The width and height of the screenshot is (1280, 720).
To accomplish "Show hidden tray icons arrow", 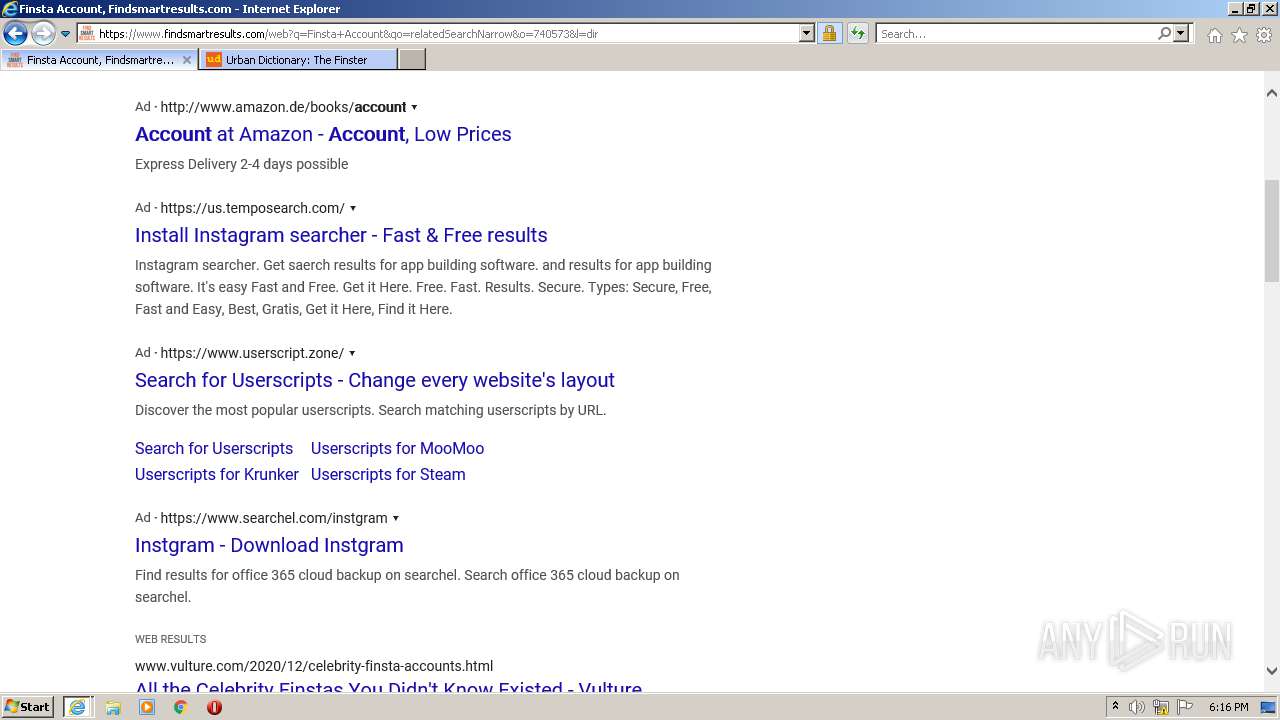I will [1115, 707].
